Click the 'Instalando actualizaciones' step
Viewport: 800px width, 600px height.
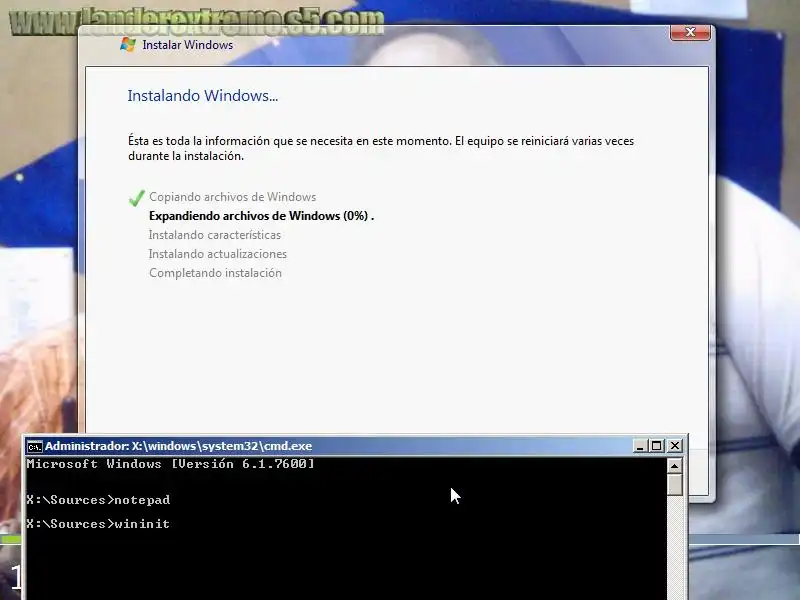point(218,254)
